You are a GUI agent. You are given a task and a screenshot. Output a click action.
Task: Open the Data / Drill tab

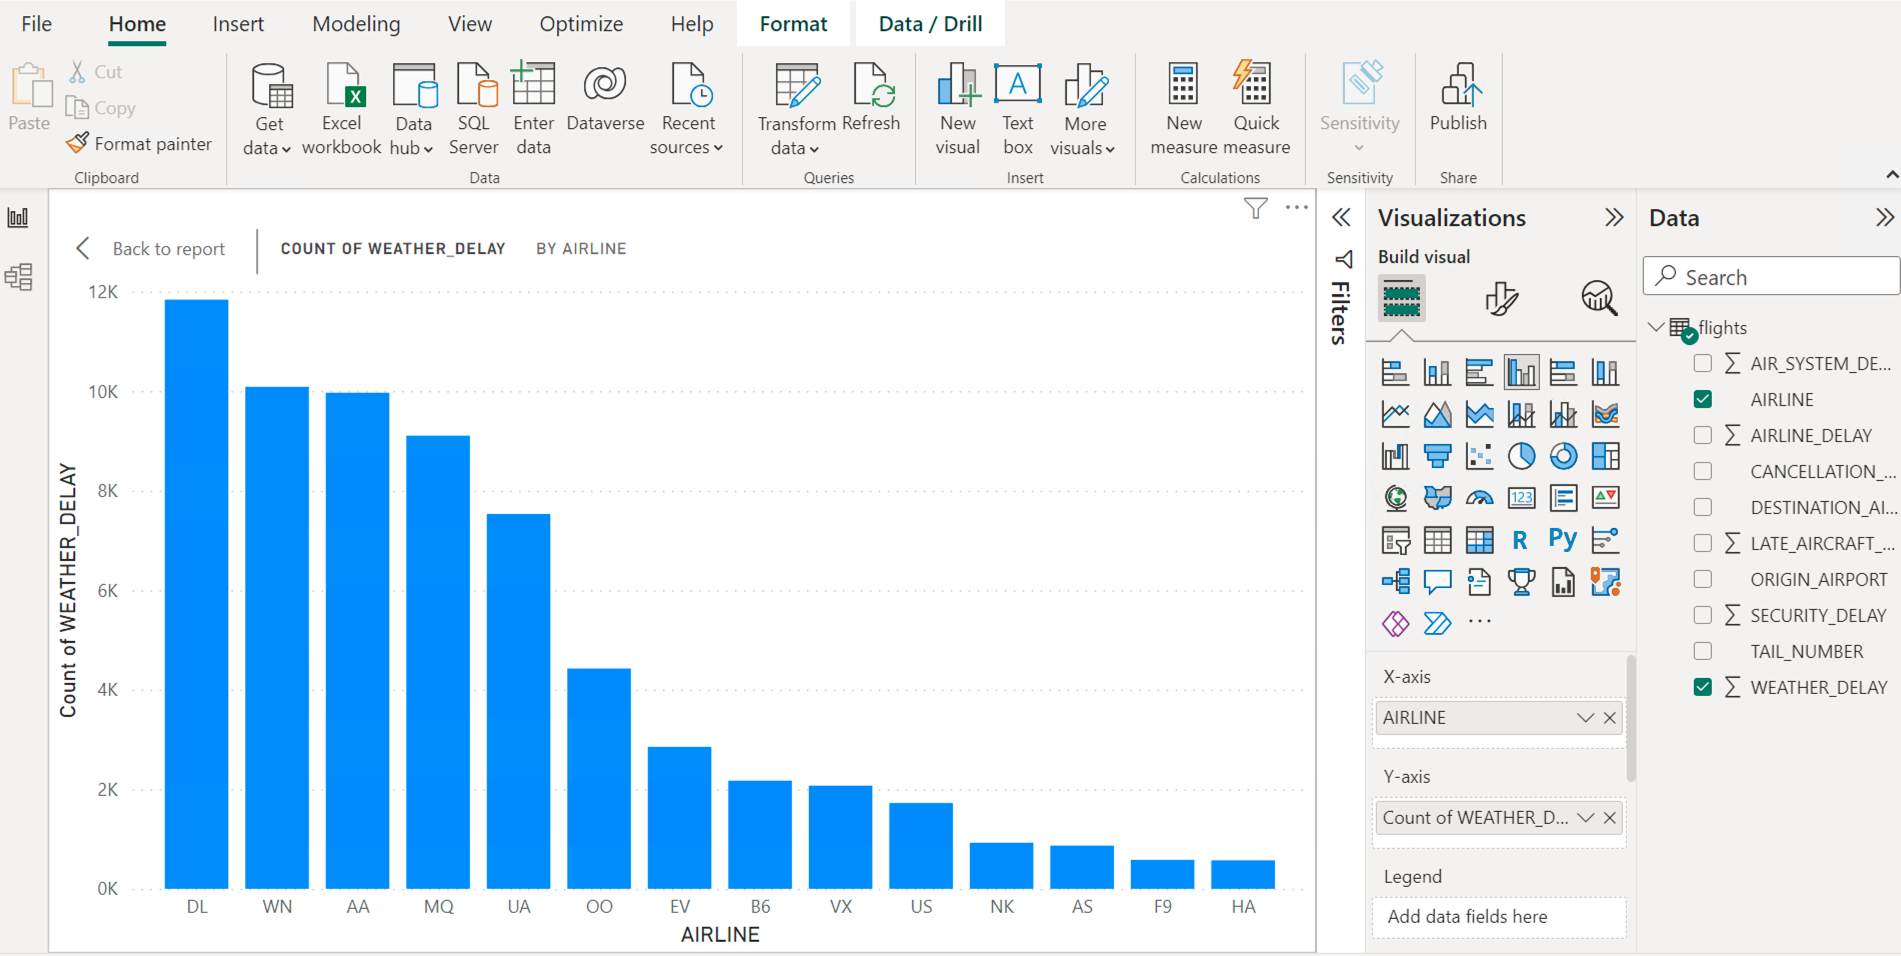coord(930,24)
